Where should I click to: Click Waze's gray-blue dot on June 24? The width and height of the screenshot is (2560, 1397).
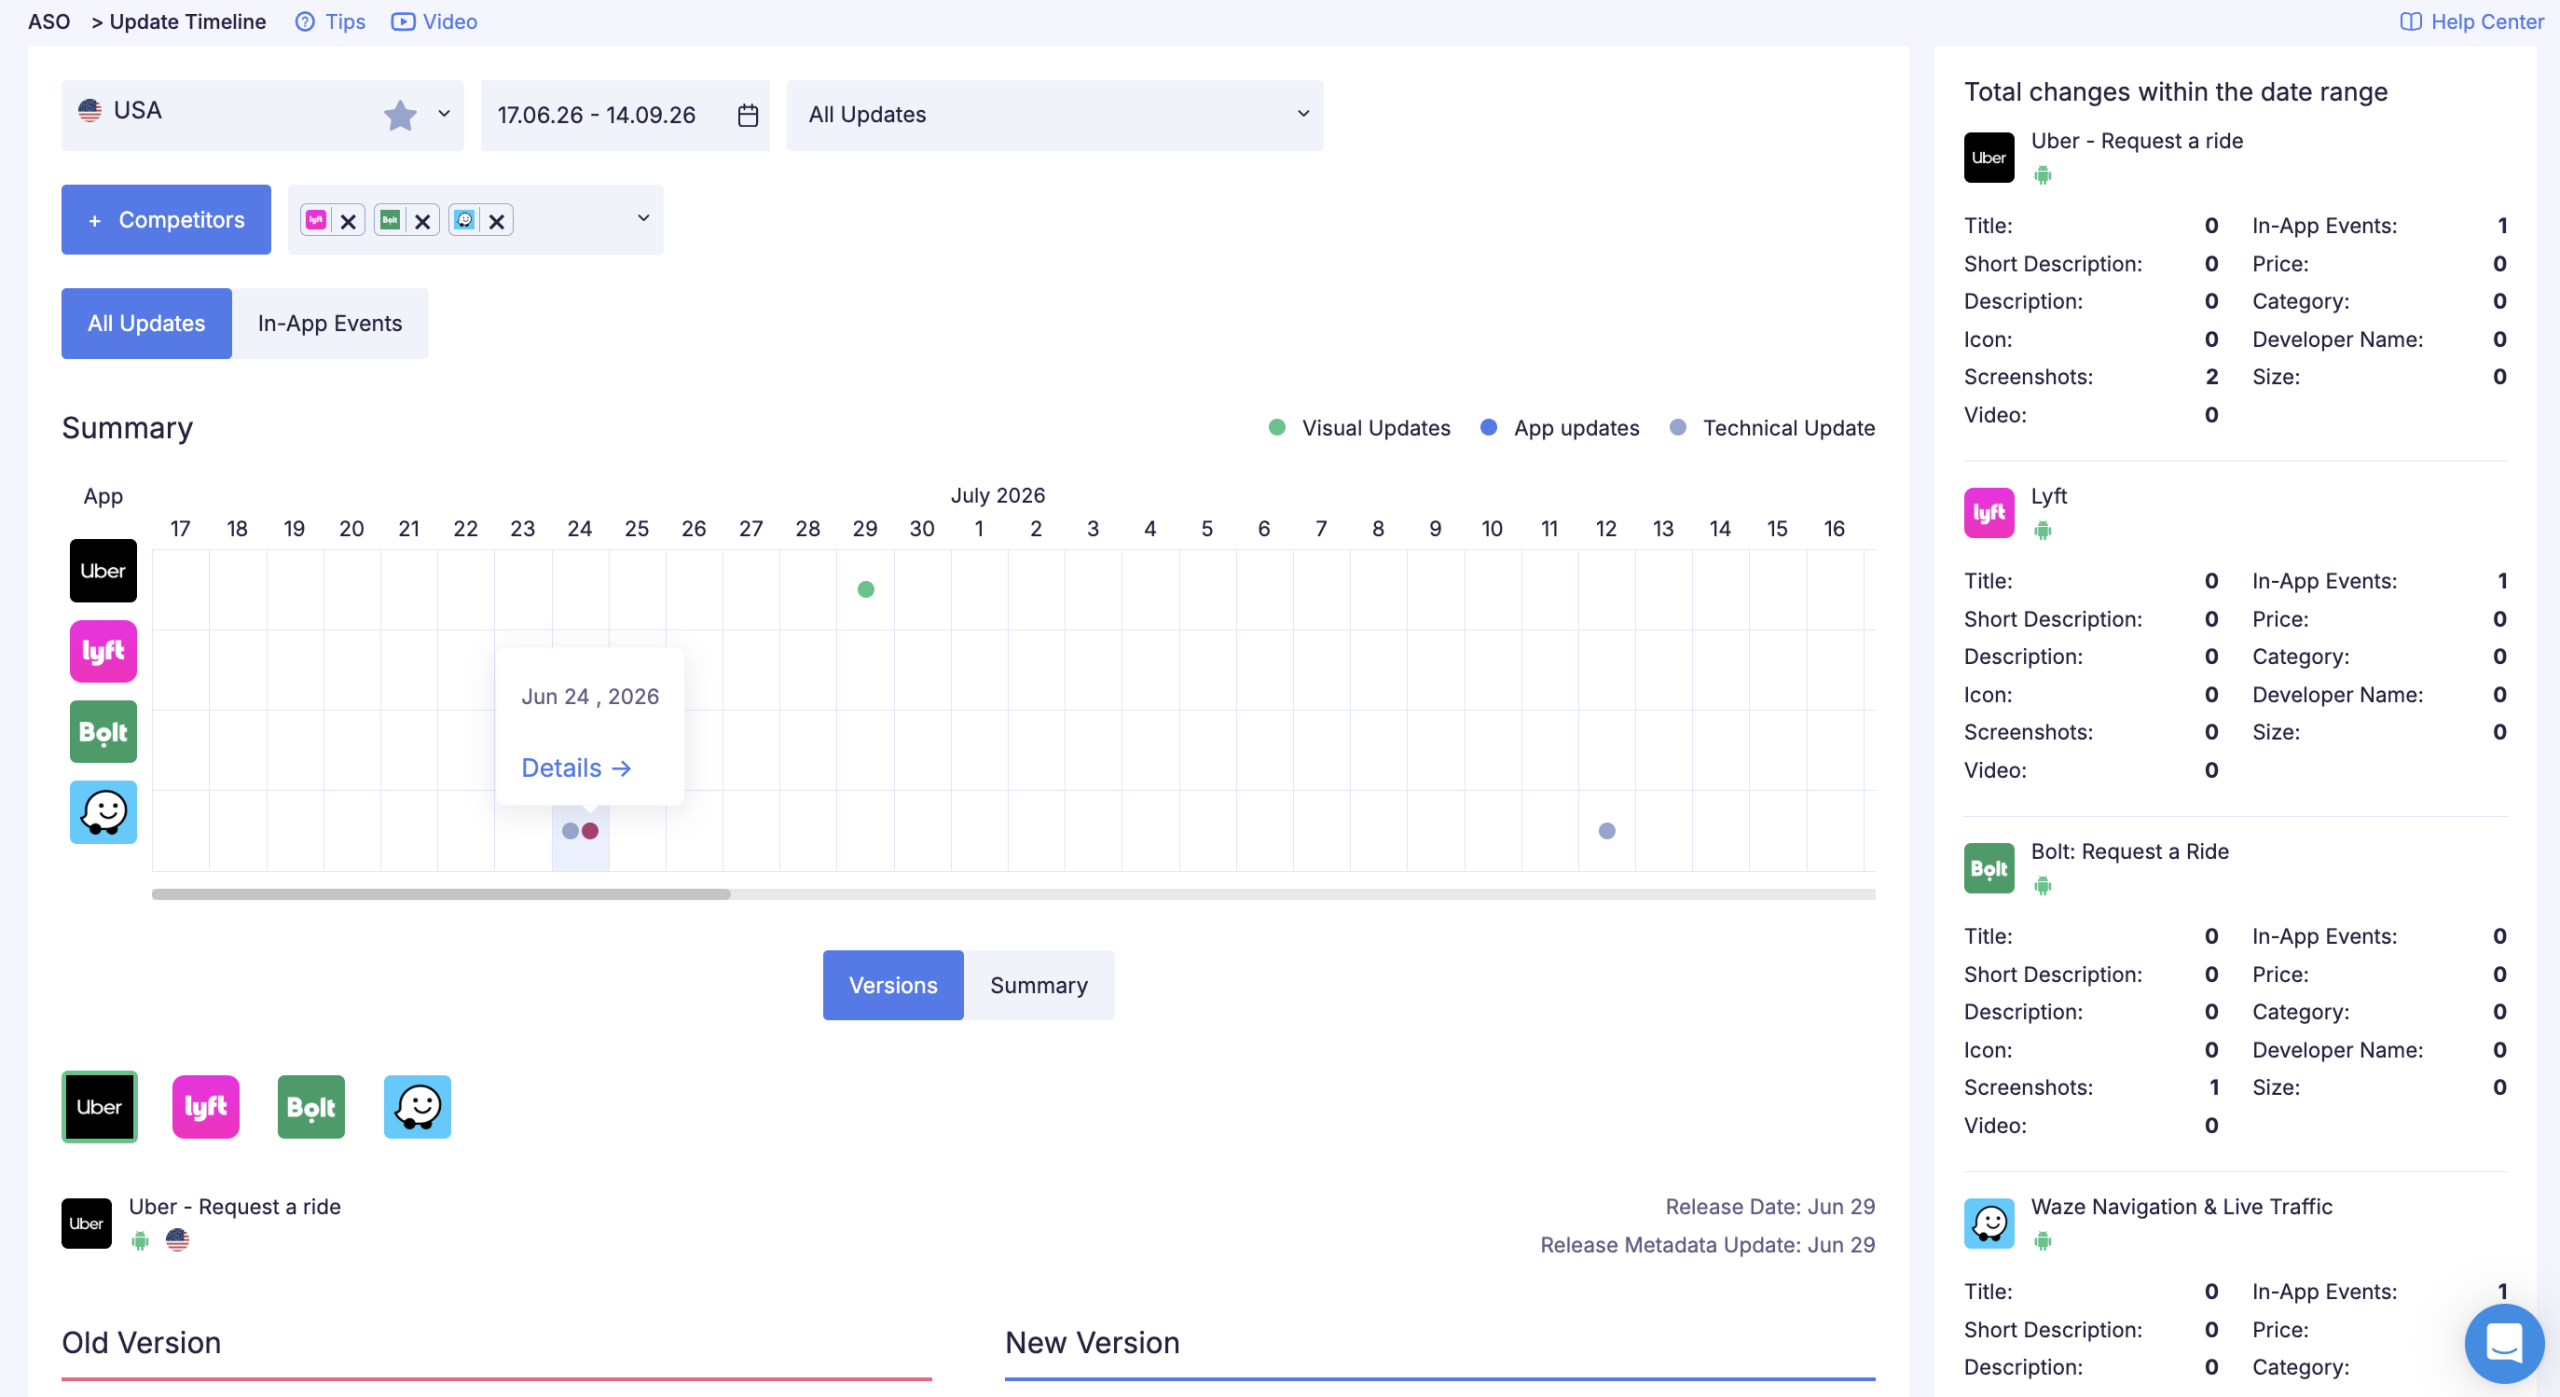point(570,831)
